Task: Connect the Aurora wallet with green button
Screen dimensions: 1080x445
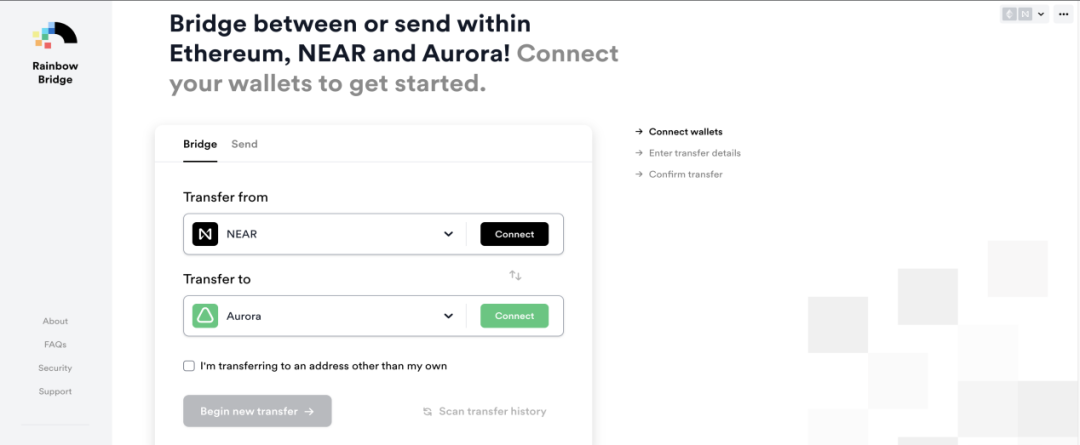Action: pos(514,316)
